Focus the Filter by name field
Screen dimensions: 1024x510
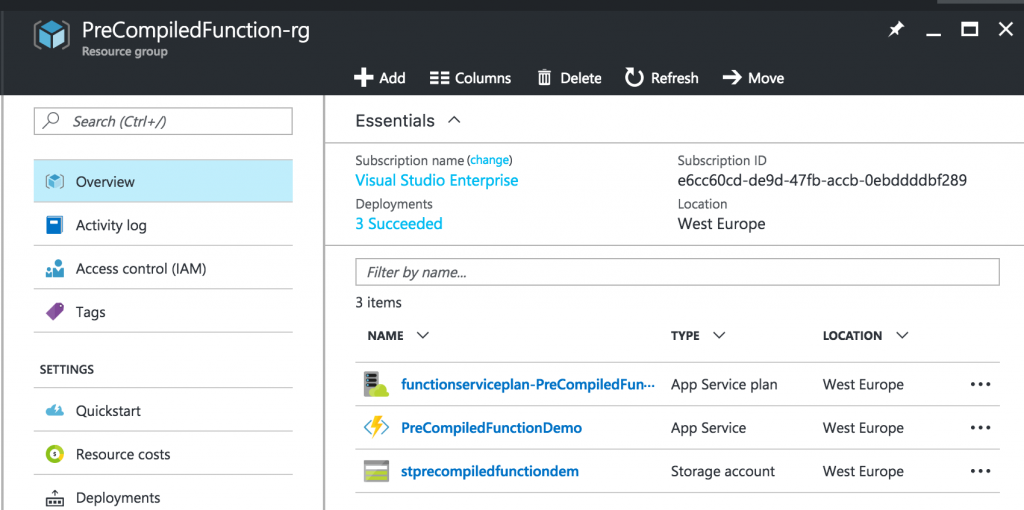coord(677,272)
